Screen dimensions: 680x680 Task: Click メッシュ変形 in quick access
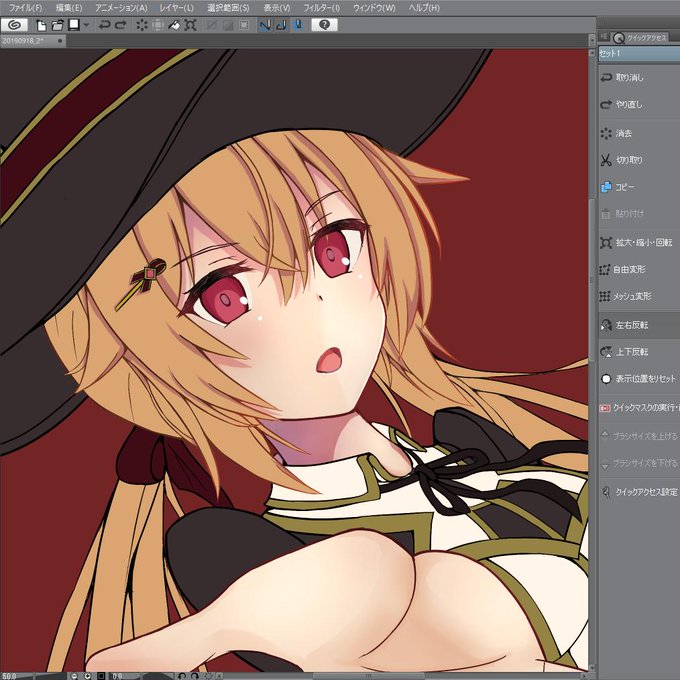tap(639, 296)
